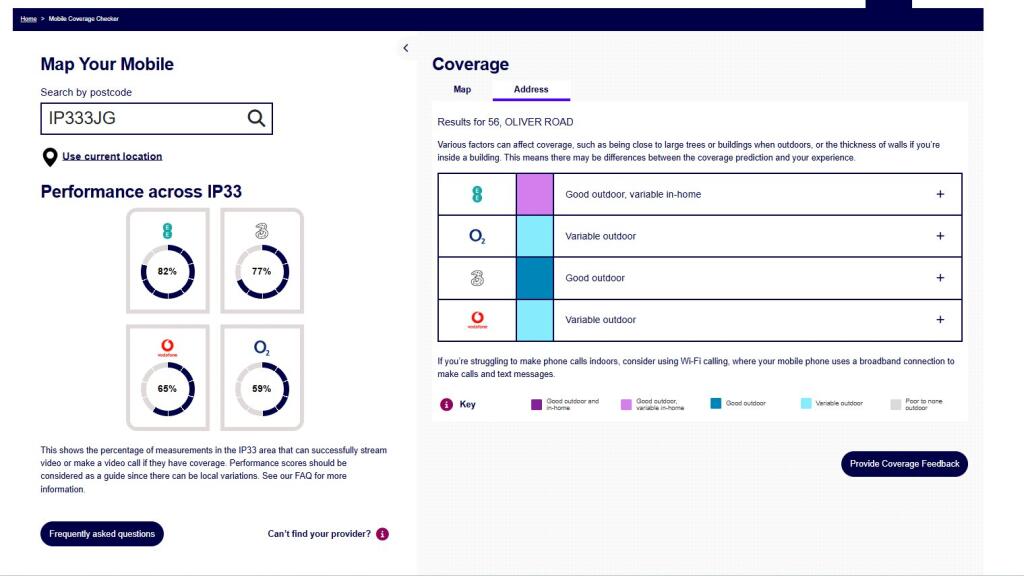Select the Address tab
Image resolution: width=1024 pixels, height=576 pixels.
531,89
